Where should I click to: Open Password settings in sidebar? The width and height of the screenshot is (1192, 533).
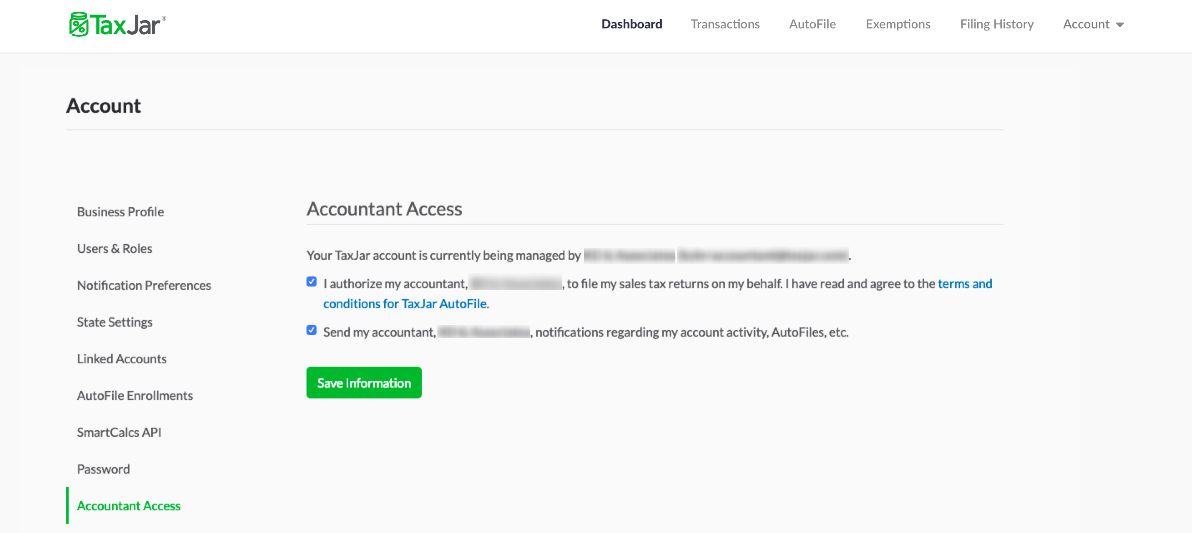click(103, 469)
